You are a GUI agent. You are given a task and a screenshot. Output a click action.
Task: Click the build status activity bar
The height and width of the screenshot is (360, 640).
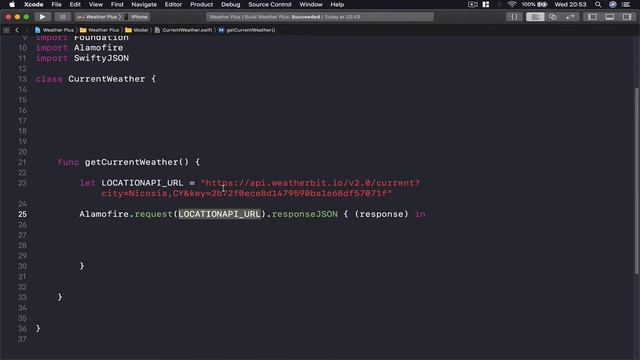[x=320, y=17]
